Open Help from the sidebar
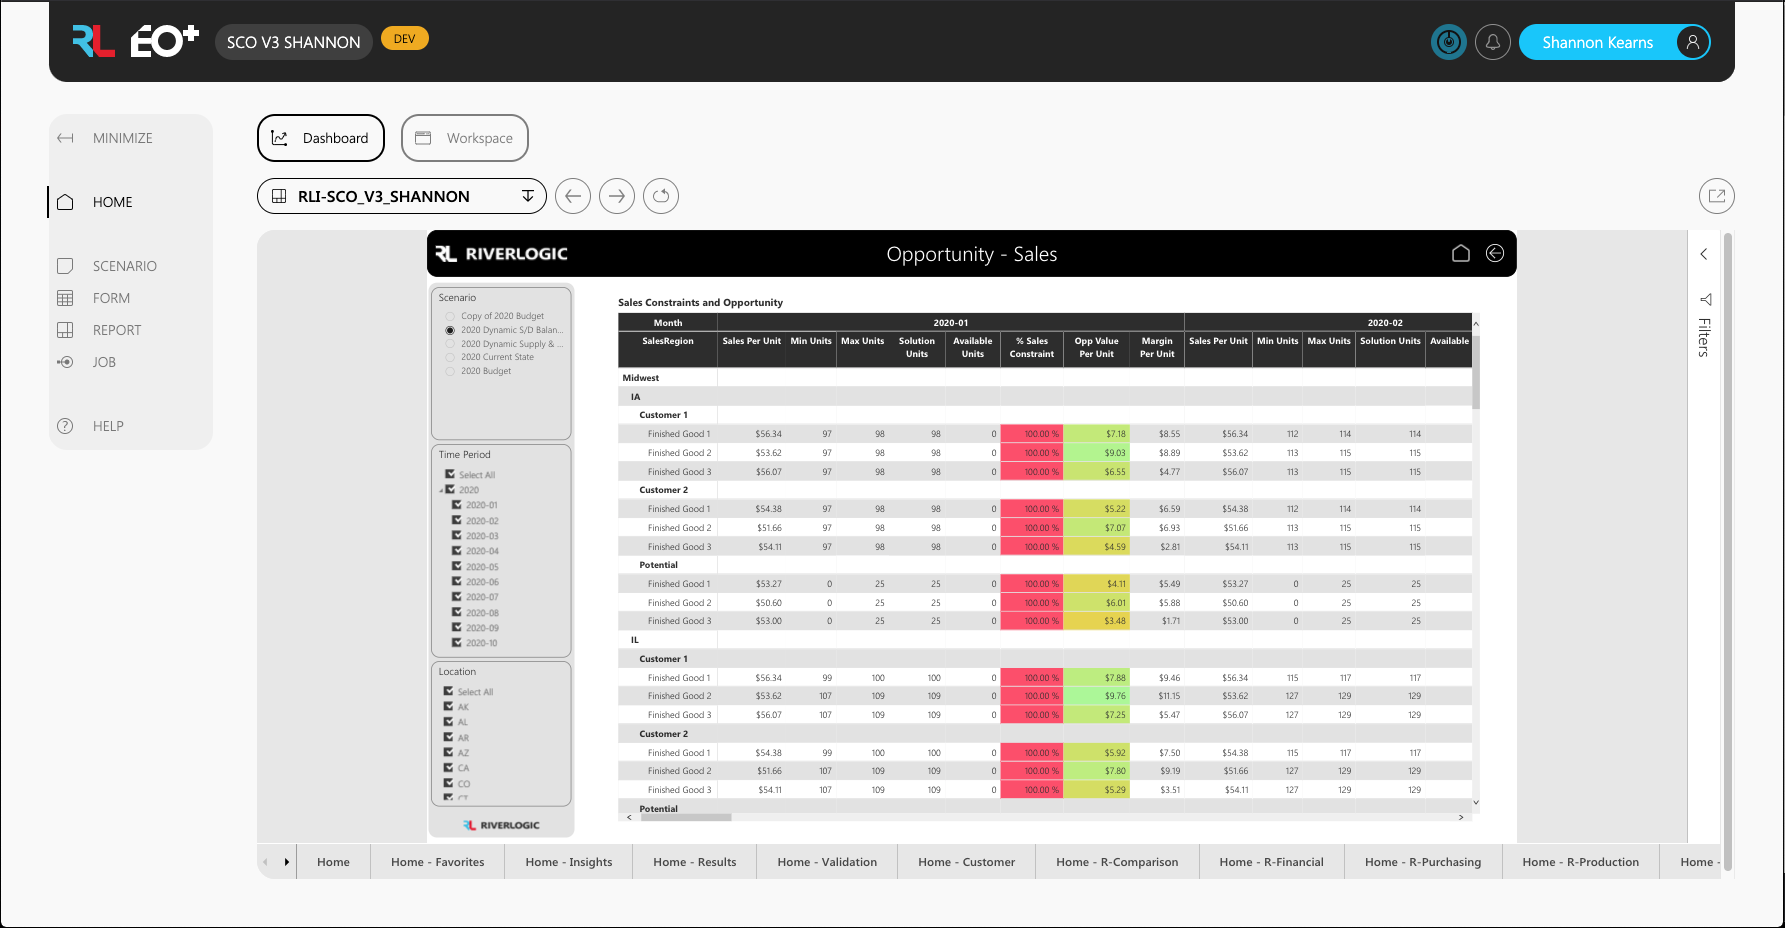The image size is (1785, 928). pos(65,425)
